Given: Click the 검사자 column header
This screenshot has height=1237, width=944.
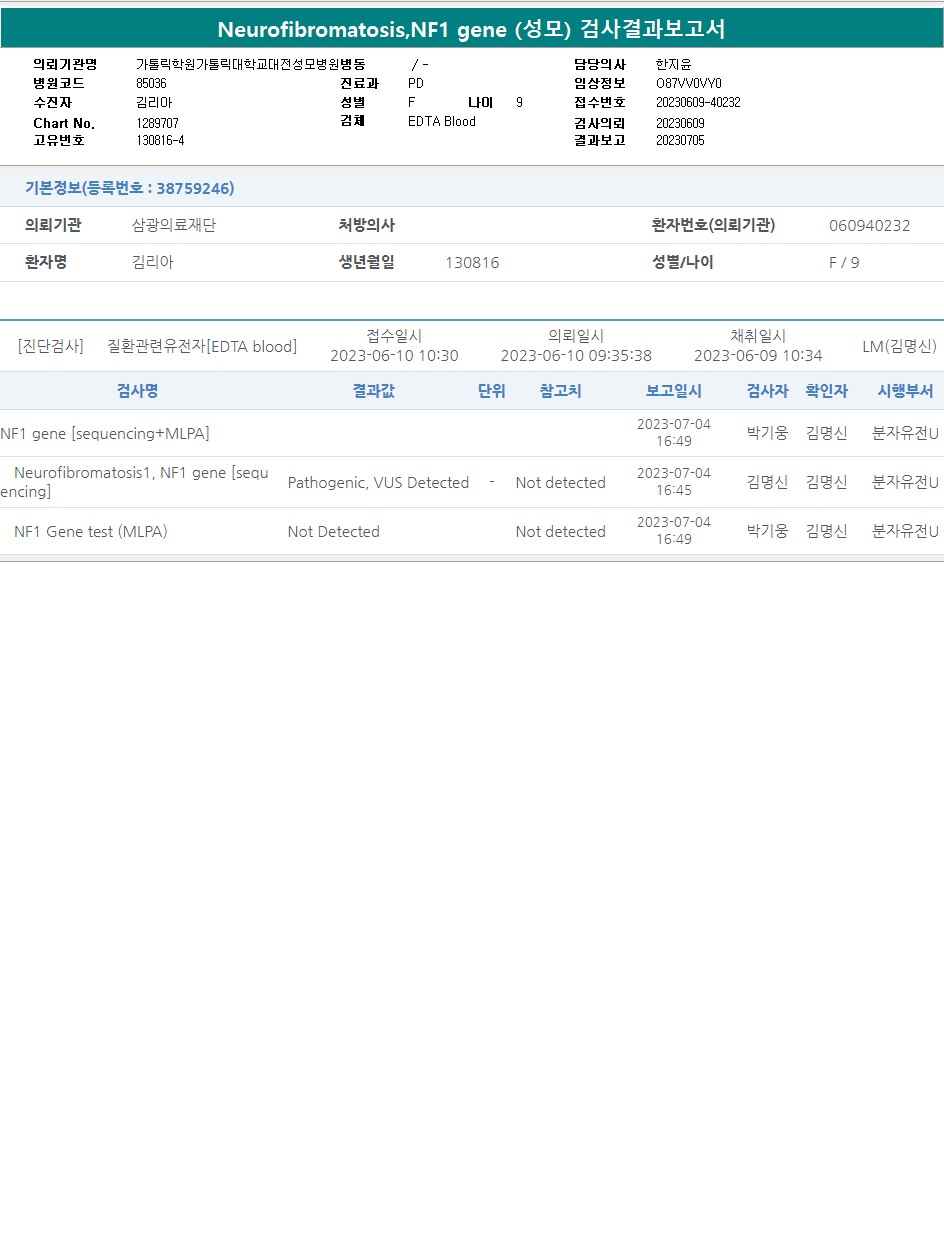Looking at the screenshot, I should pos(767,391).
